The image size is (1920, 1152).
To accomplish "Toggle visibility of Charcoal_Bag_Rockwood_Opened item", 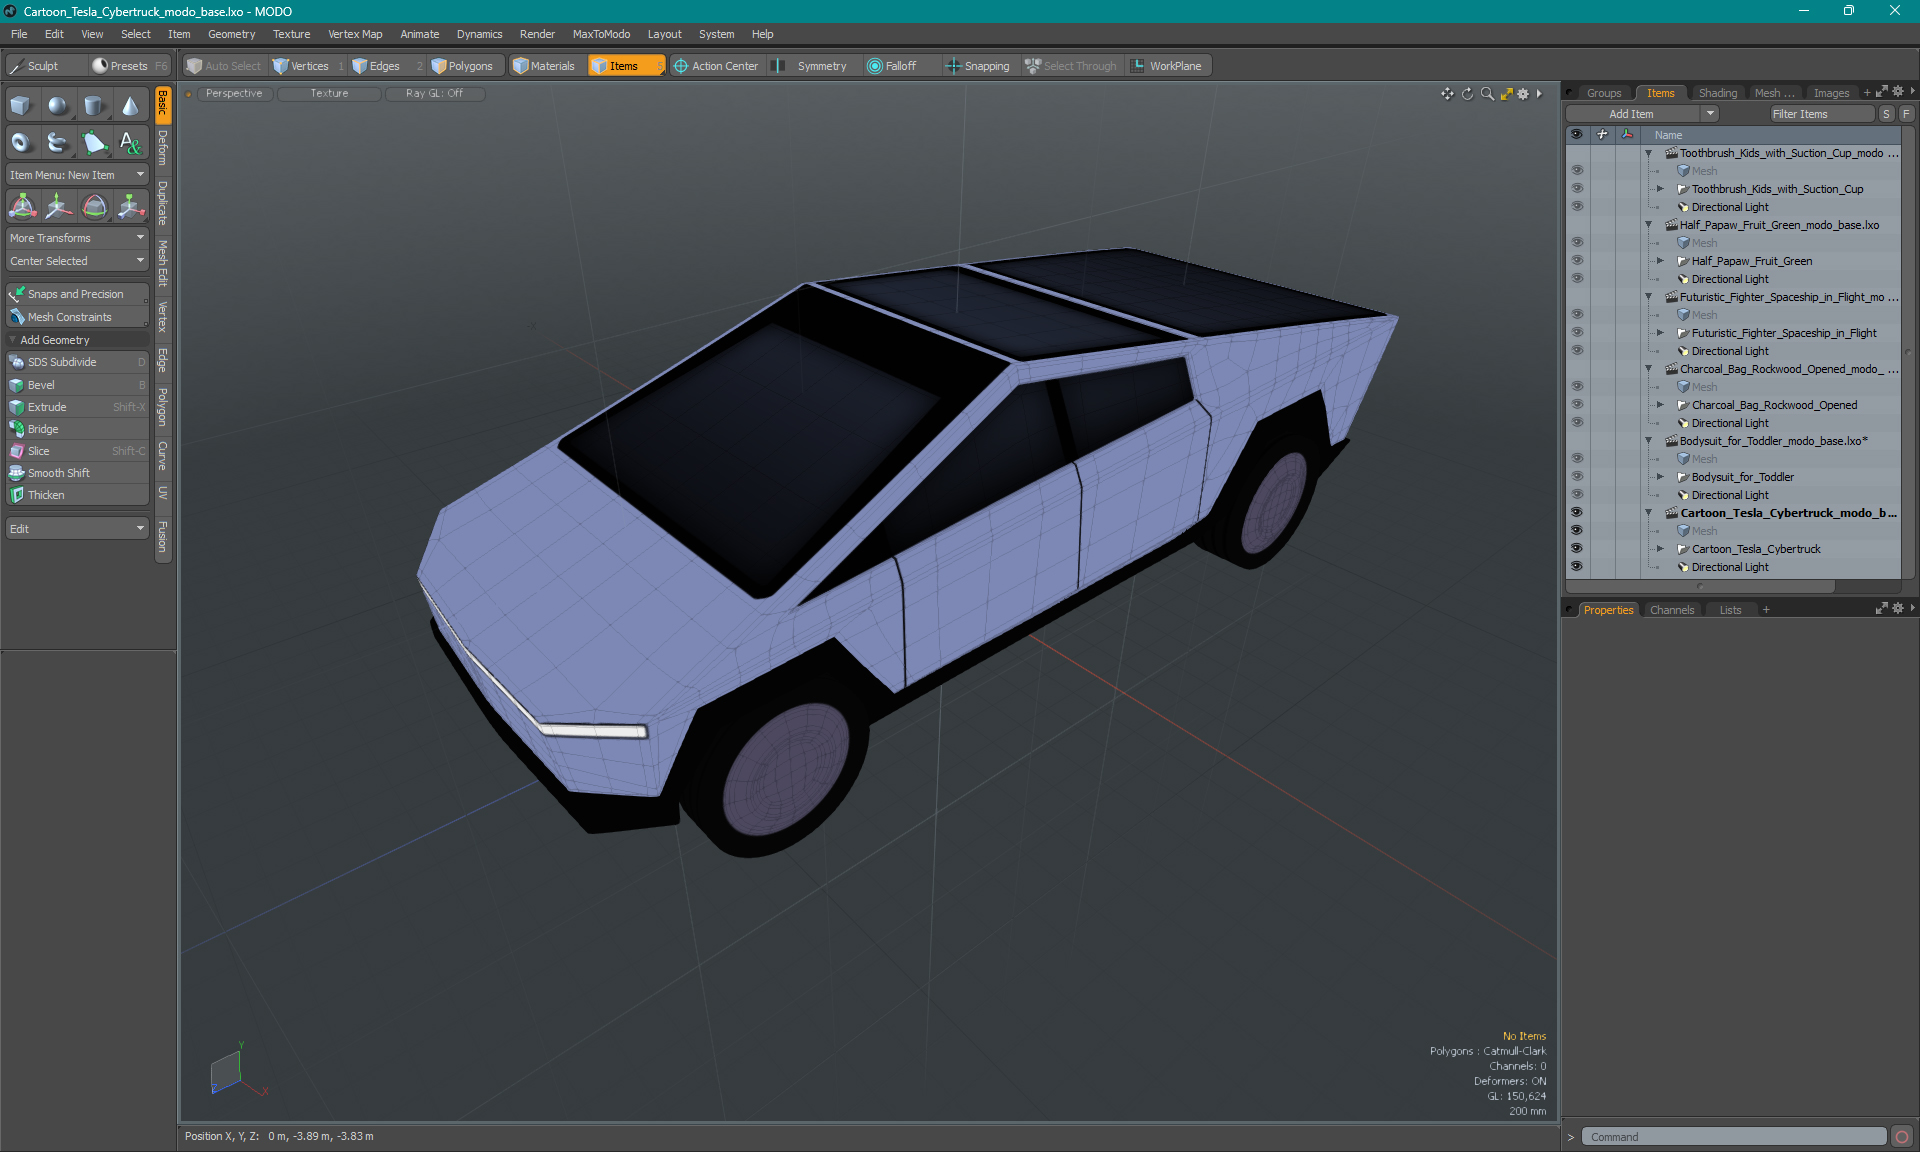I will 1577,405.
